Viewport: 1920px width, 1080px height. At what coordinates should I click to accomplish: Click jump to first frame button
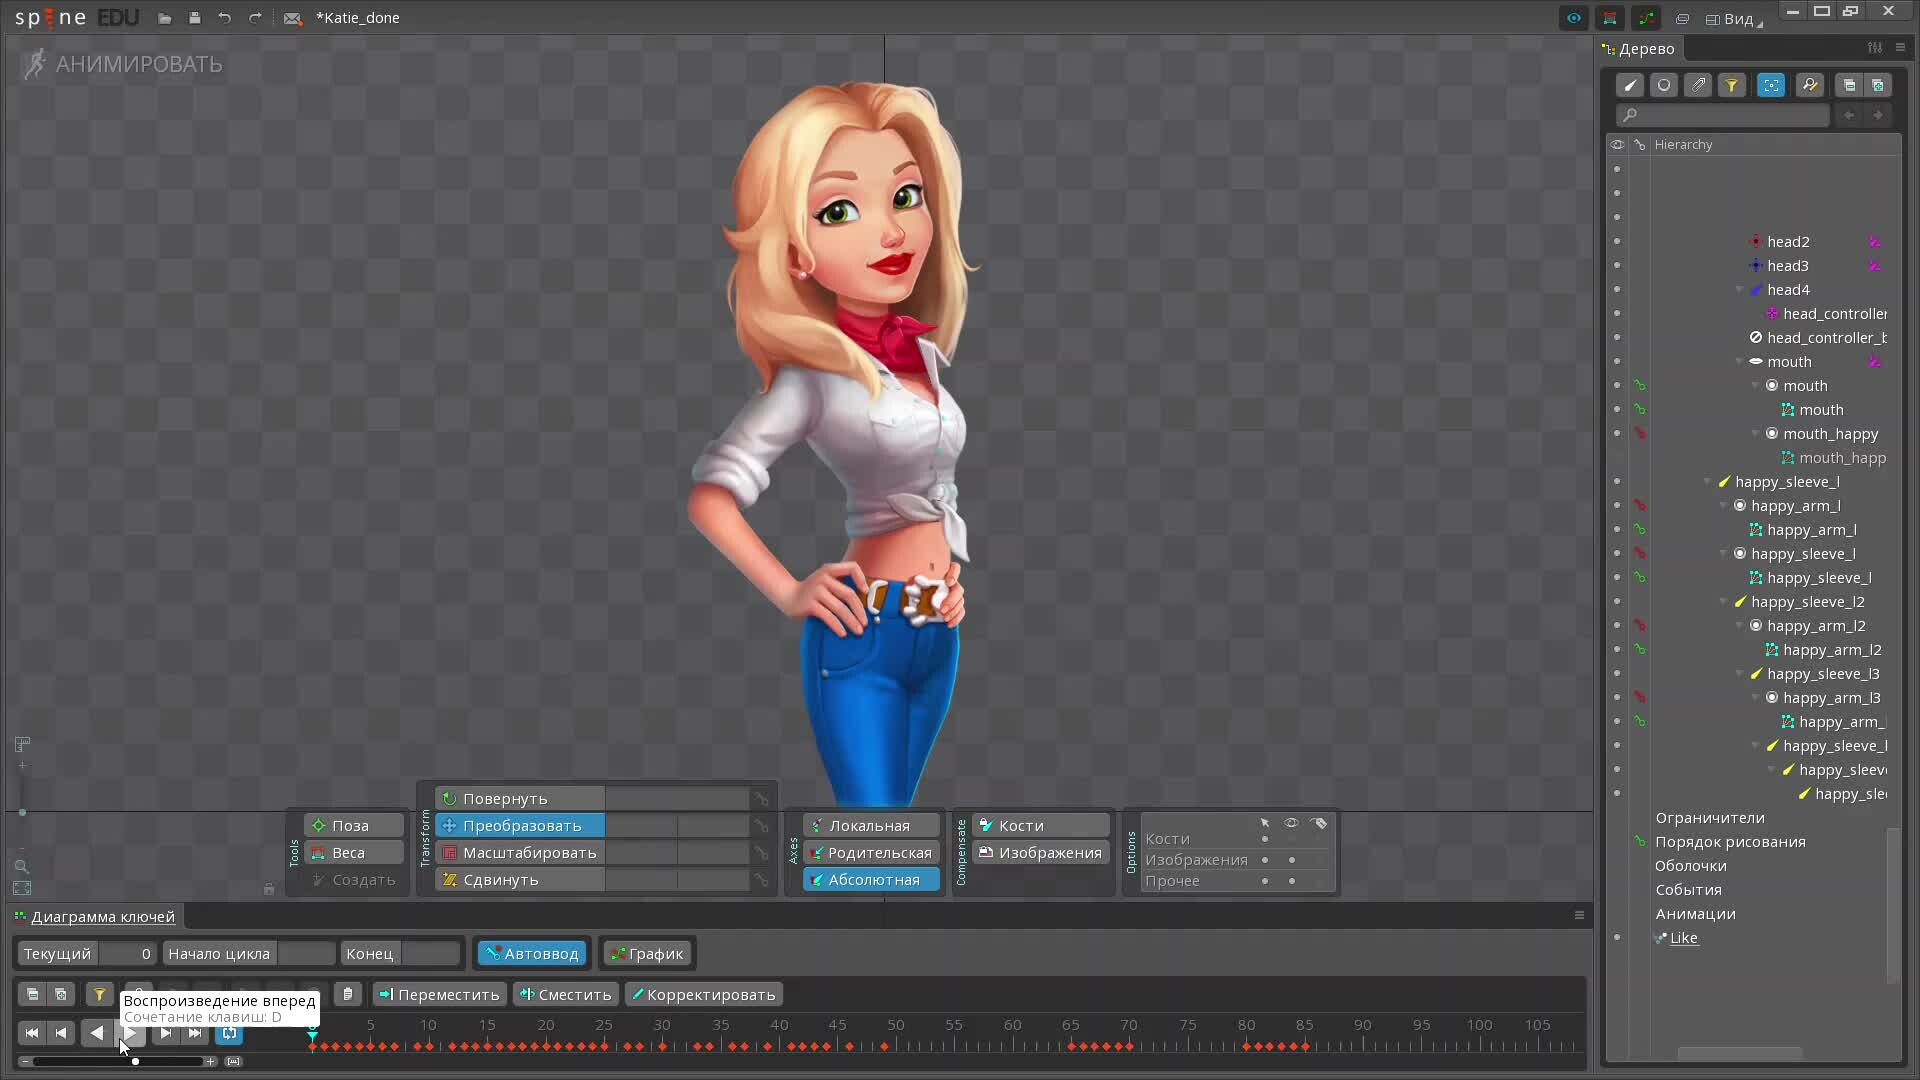(x=32, y=1033)
